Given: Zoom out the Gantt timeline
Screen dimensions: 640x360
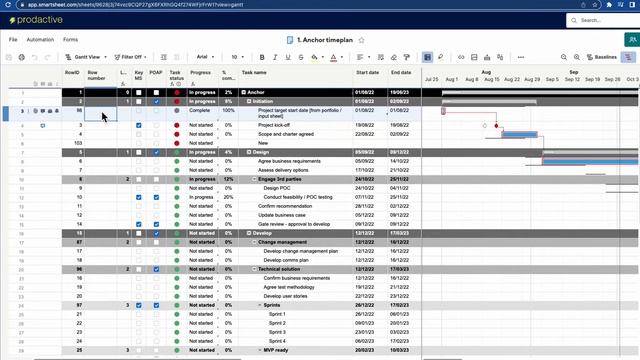Looking at the screenshot, I should pyautogui.click(x=564, y=58).
